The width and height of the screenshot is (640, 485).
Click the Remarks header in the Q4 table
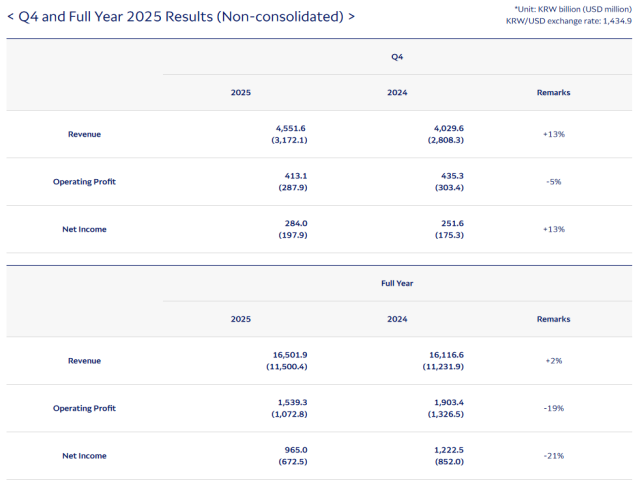click(x=553, y=92)
